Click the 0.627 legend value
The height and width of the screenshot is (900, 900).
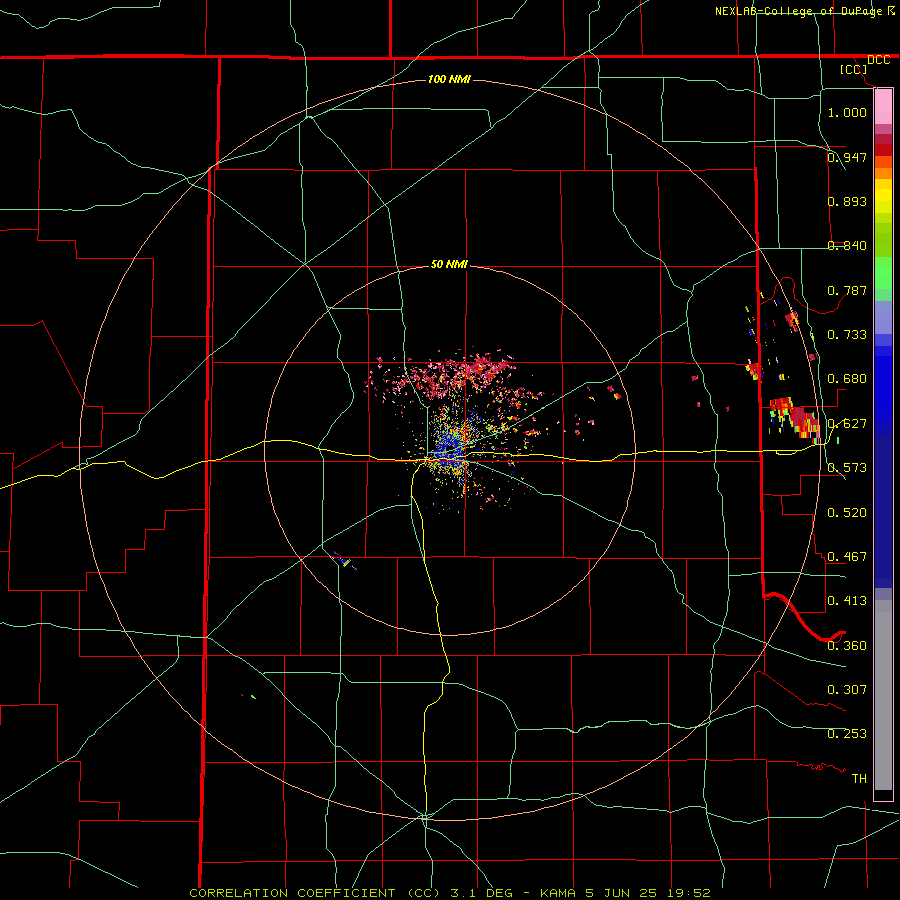click(x=847, y=423)
